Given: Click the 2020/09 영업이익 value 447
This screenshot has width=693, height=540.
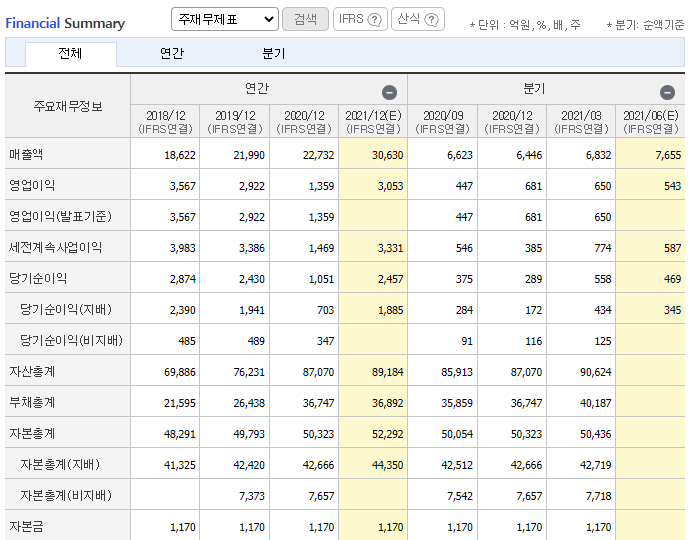Looking at the screenshot, I should (464, 186).
